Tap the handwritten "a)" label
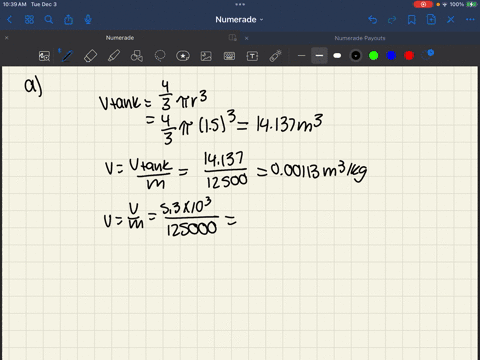The height and width of the screenshot is (360, 480). 33,86
